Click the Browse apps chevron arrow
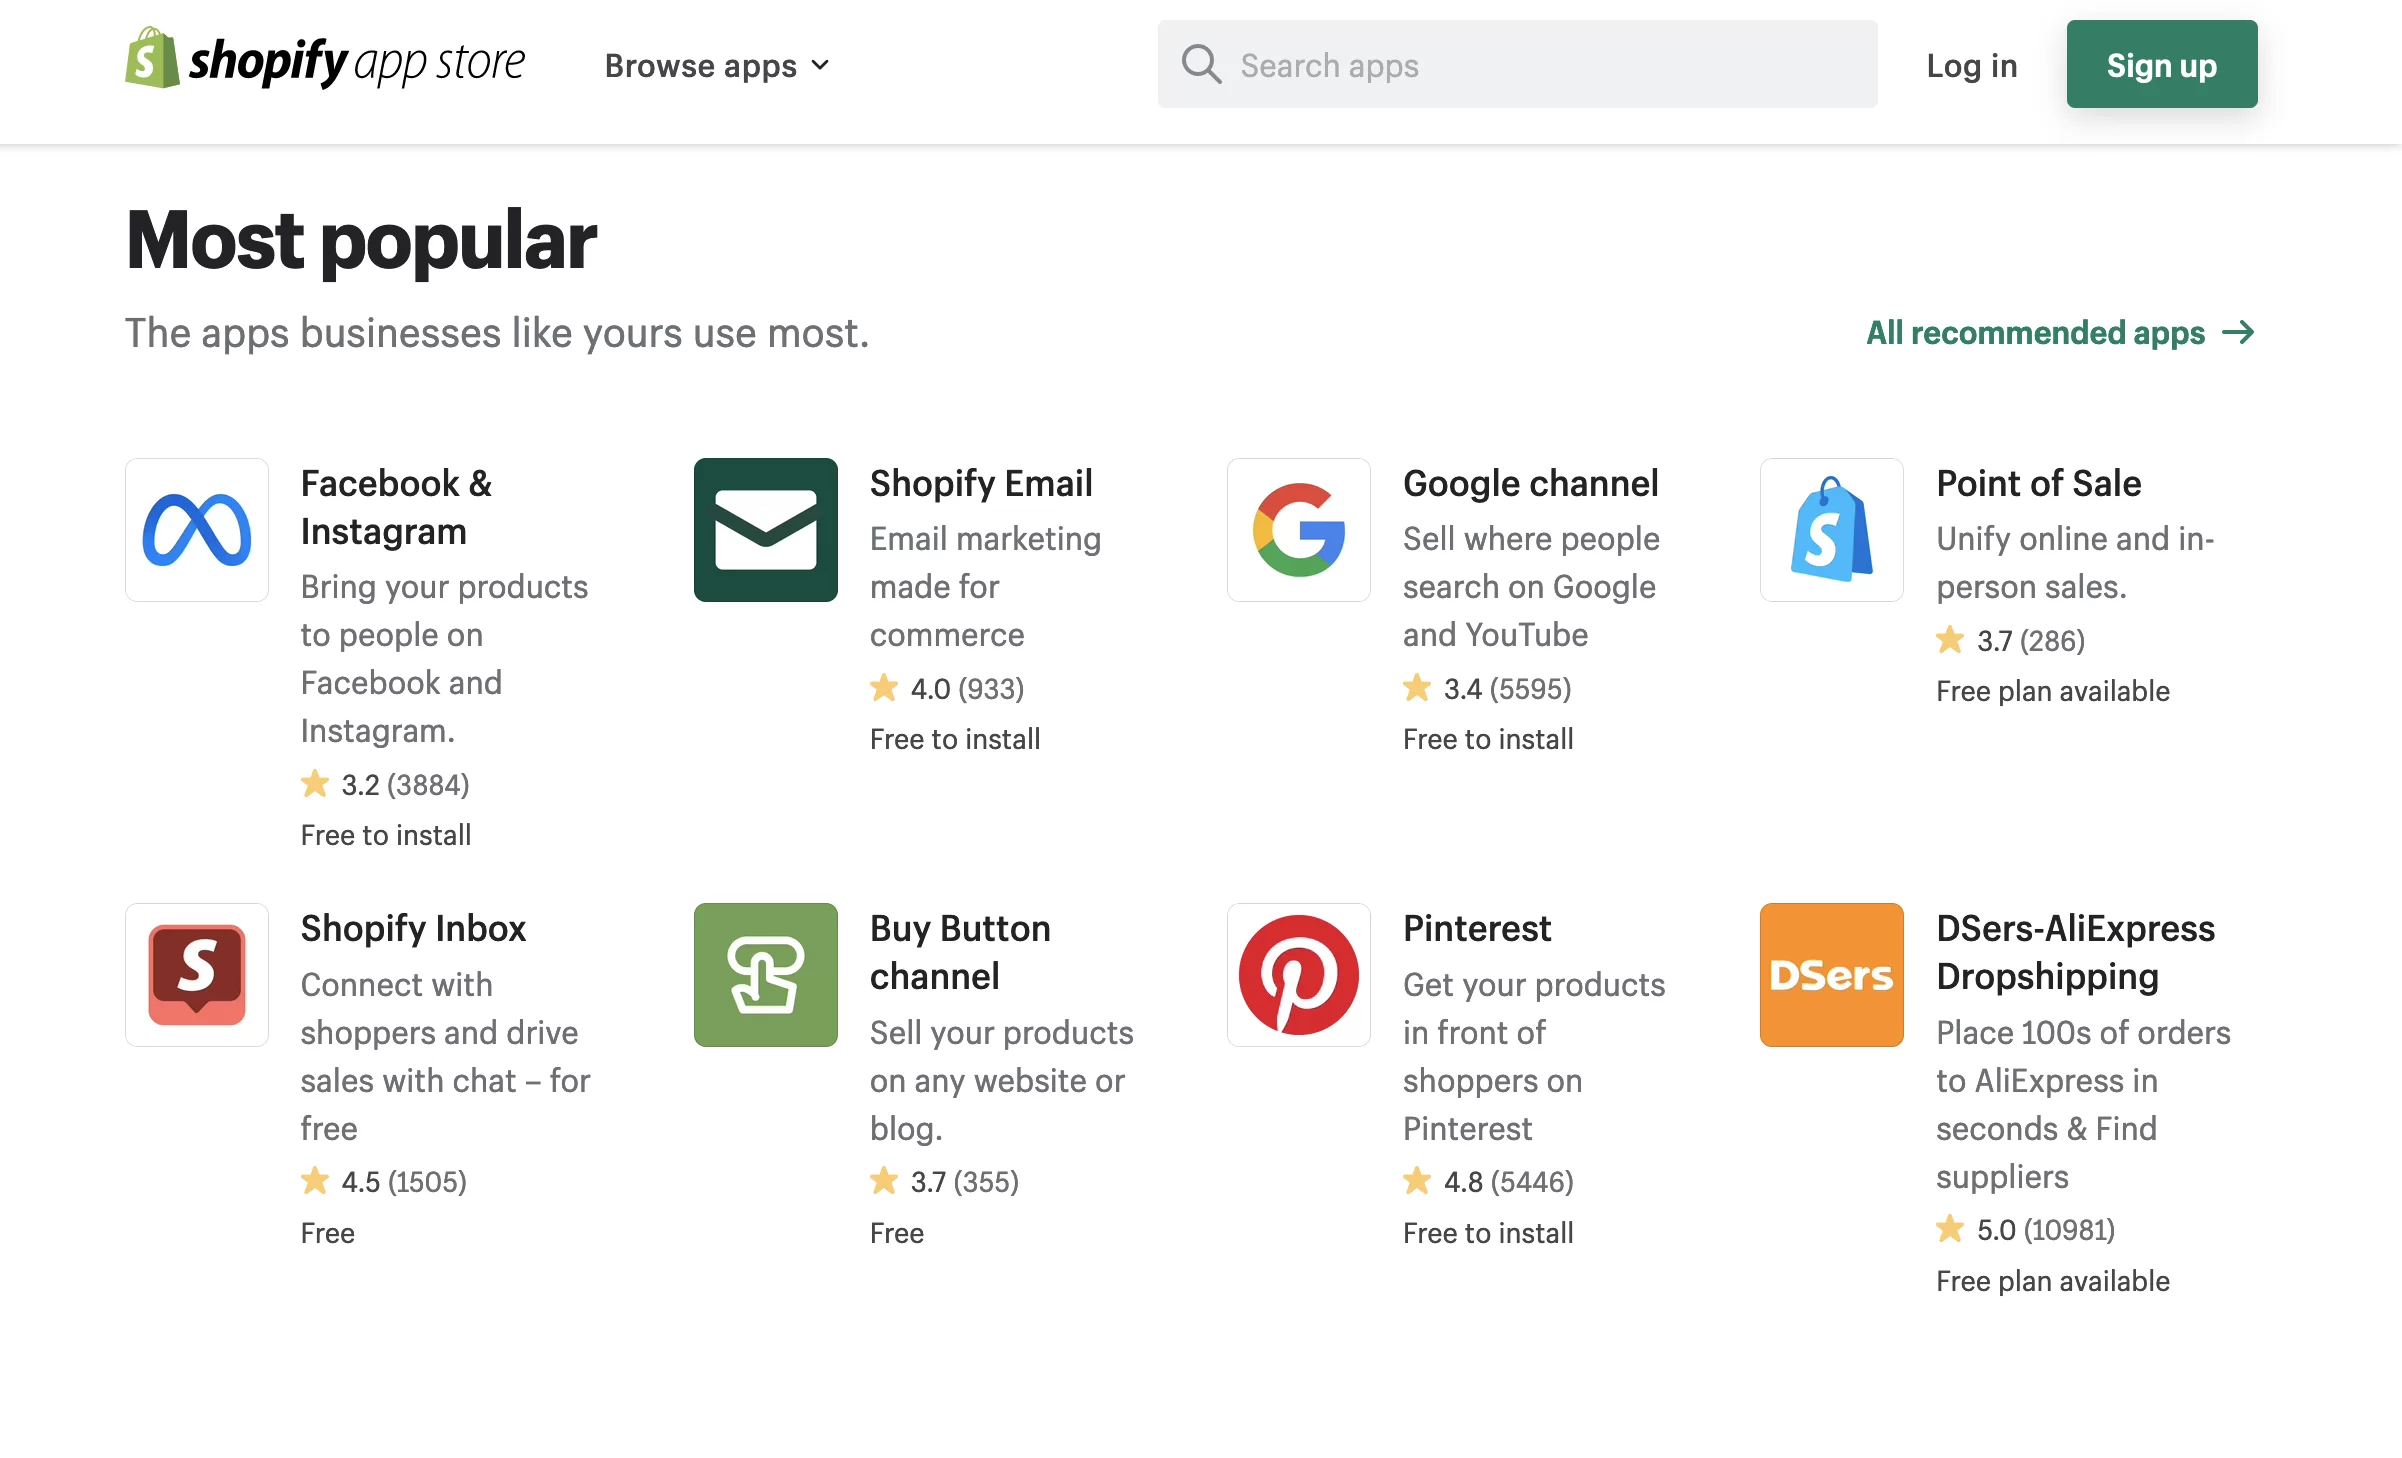This screenshot has width=2402, height=1458. coord(820,66)
